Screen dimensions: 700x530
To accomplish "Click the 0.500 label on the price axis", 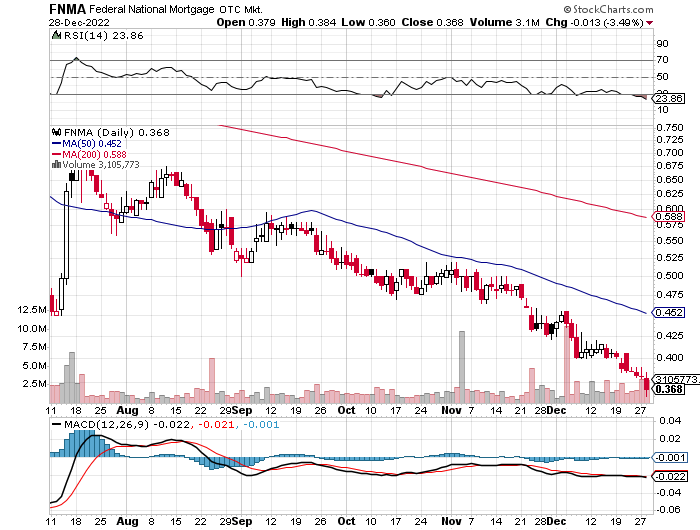I will [670, 275].
